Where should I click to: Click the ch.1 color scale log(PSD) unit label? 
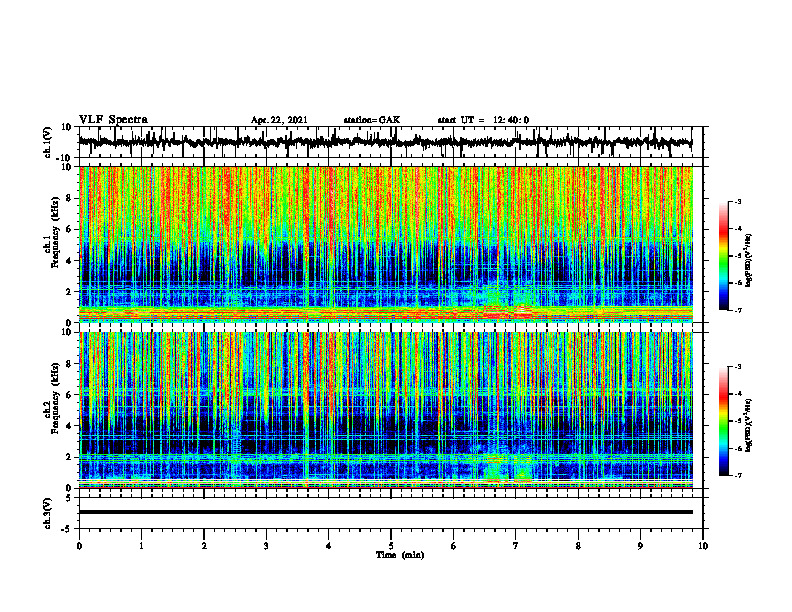click(x=750, y=261)
